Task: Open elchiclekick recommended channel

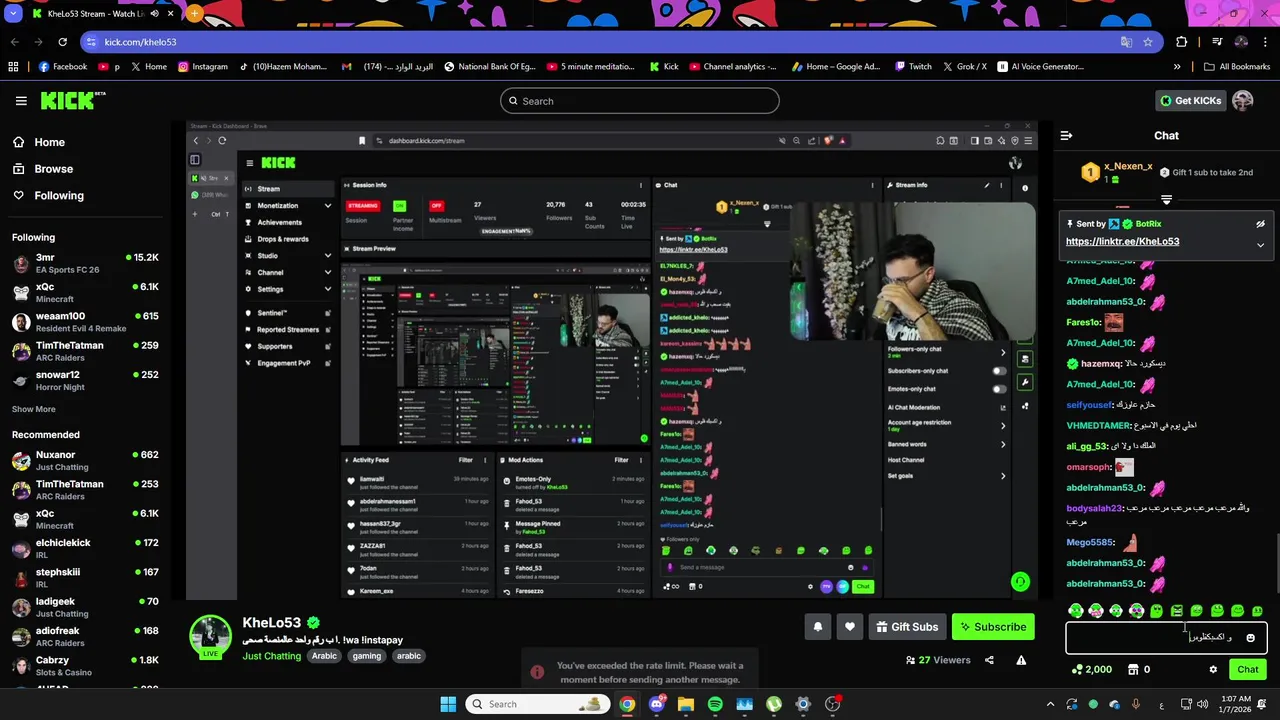Action: tap(85, 549)
